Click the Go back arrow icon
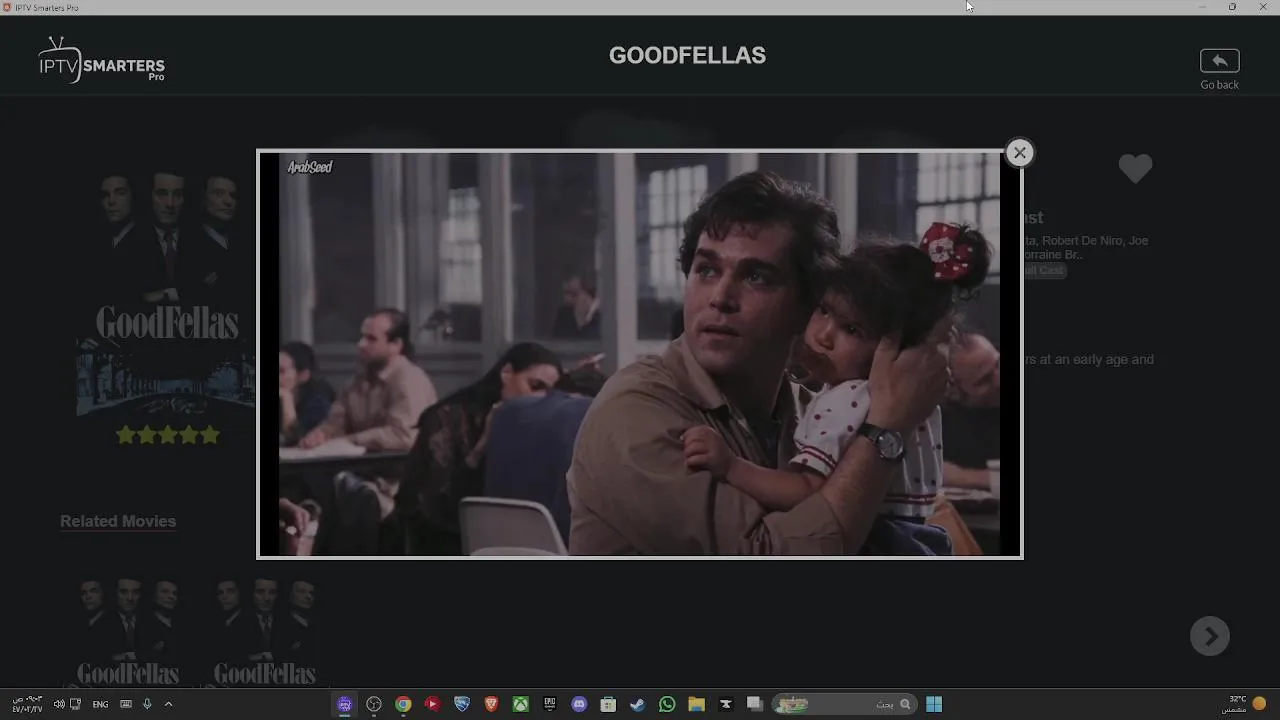 [1219, 61]
